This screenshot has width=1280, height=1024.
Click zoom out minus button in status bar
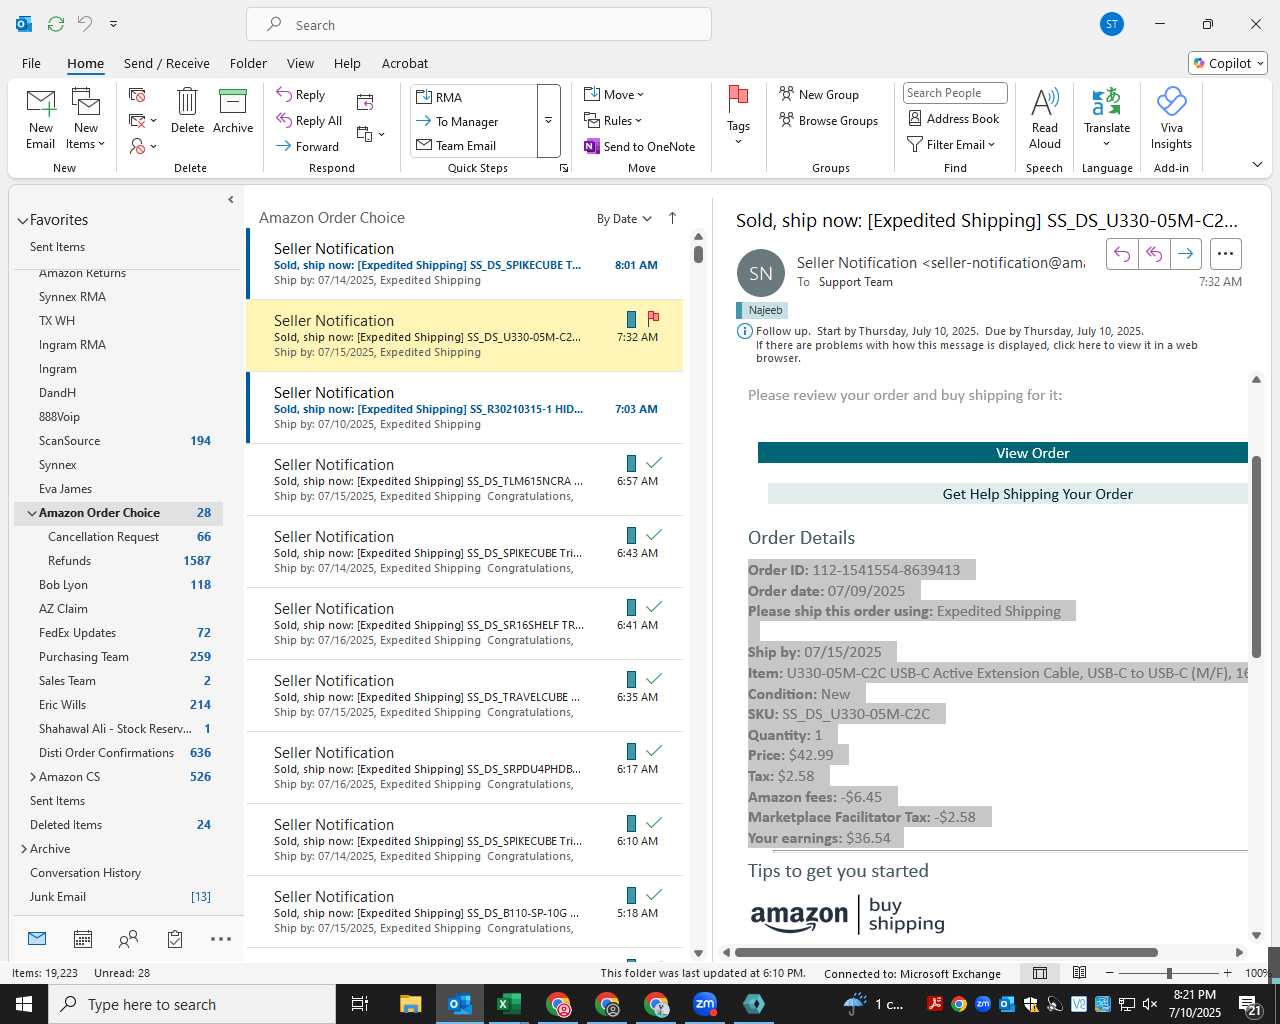1109,973
